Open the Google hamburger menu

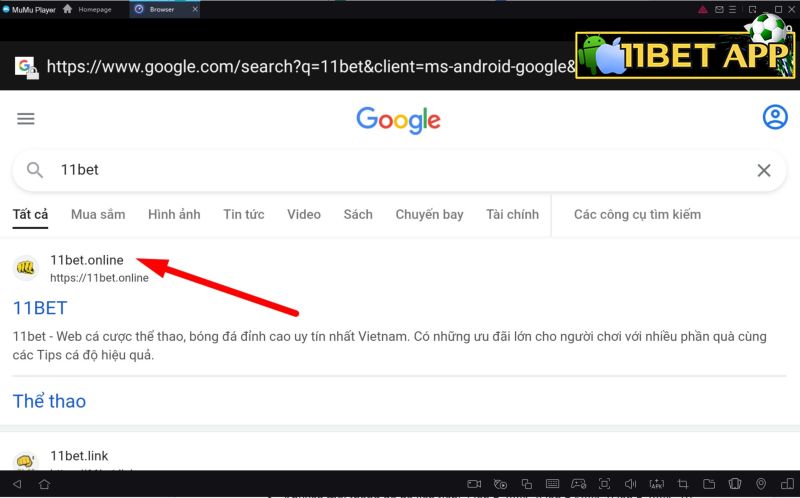click(x=26, y=119)
